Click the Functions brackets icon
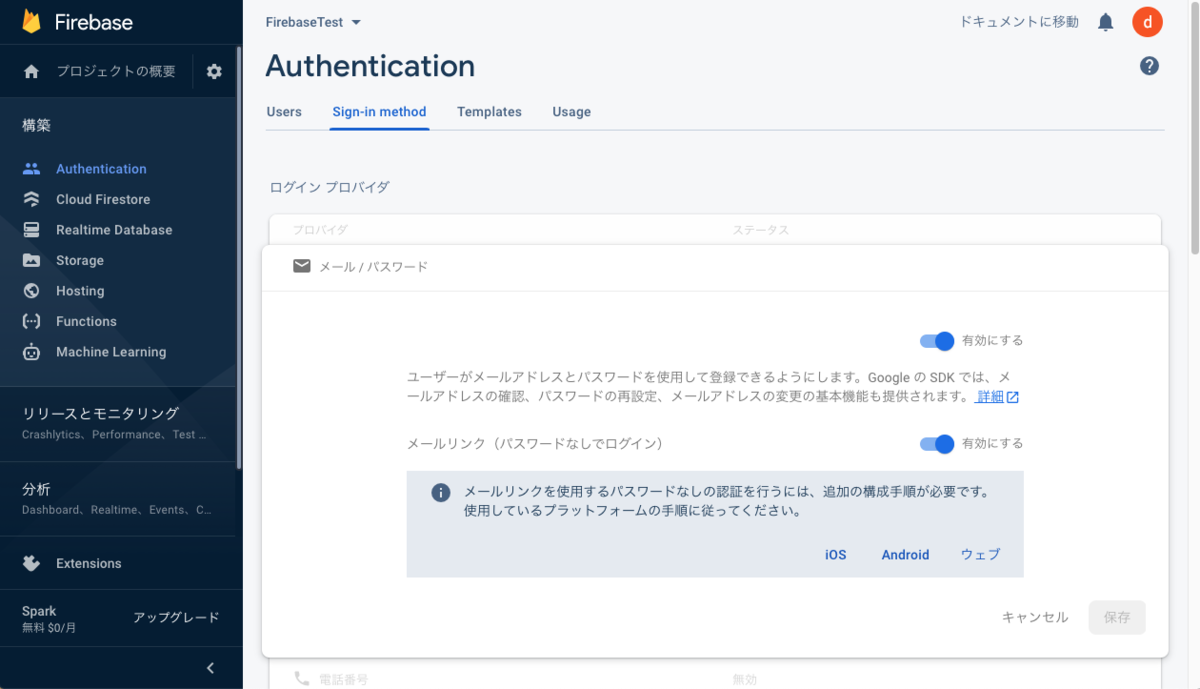This screenshot has width=1200, height=689. pos(32,321)
